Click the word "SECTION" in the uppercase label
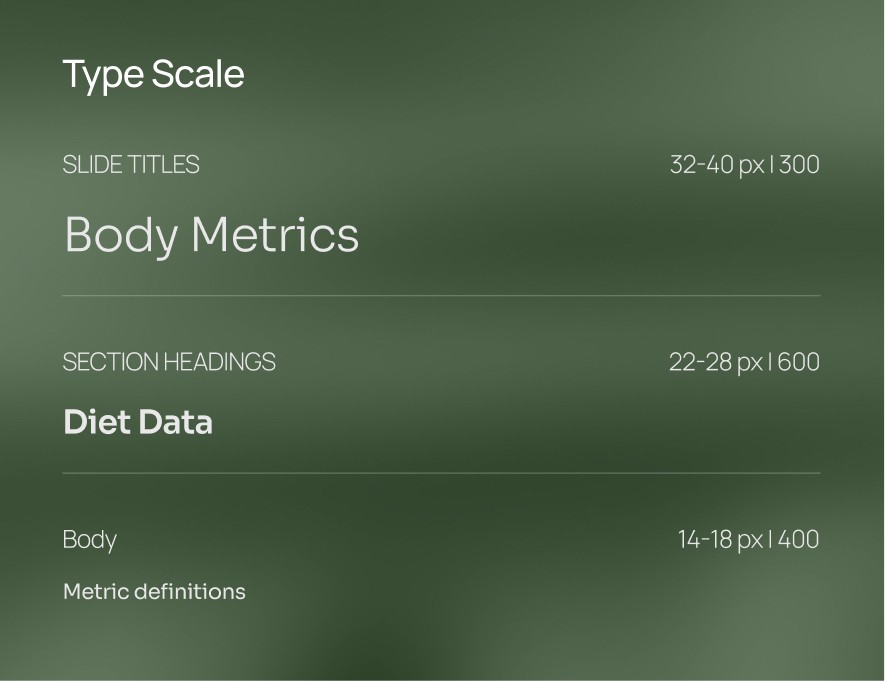 111,362
